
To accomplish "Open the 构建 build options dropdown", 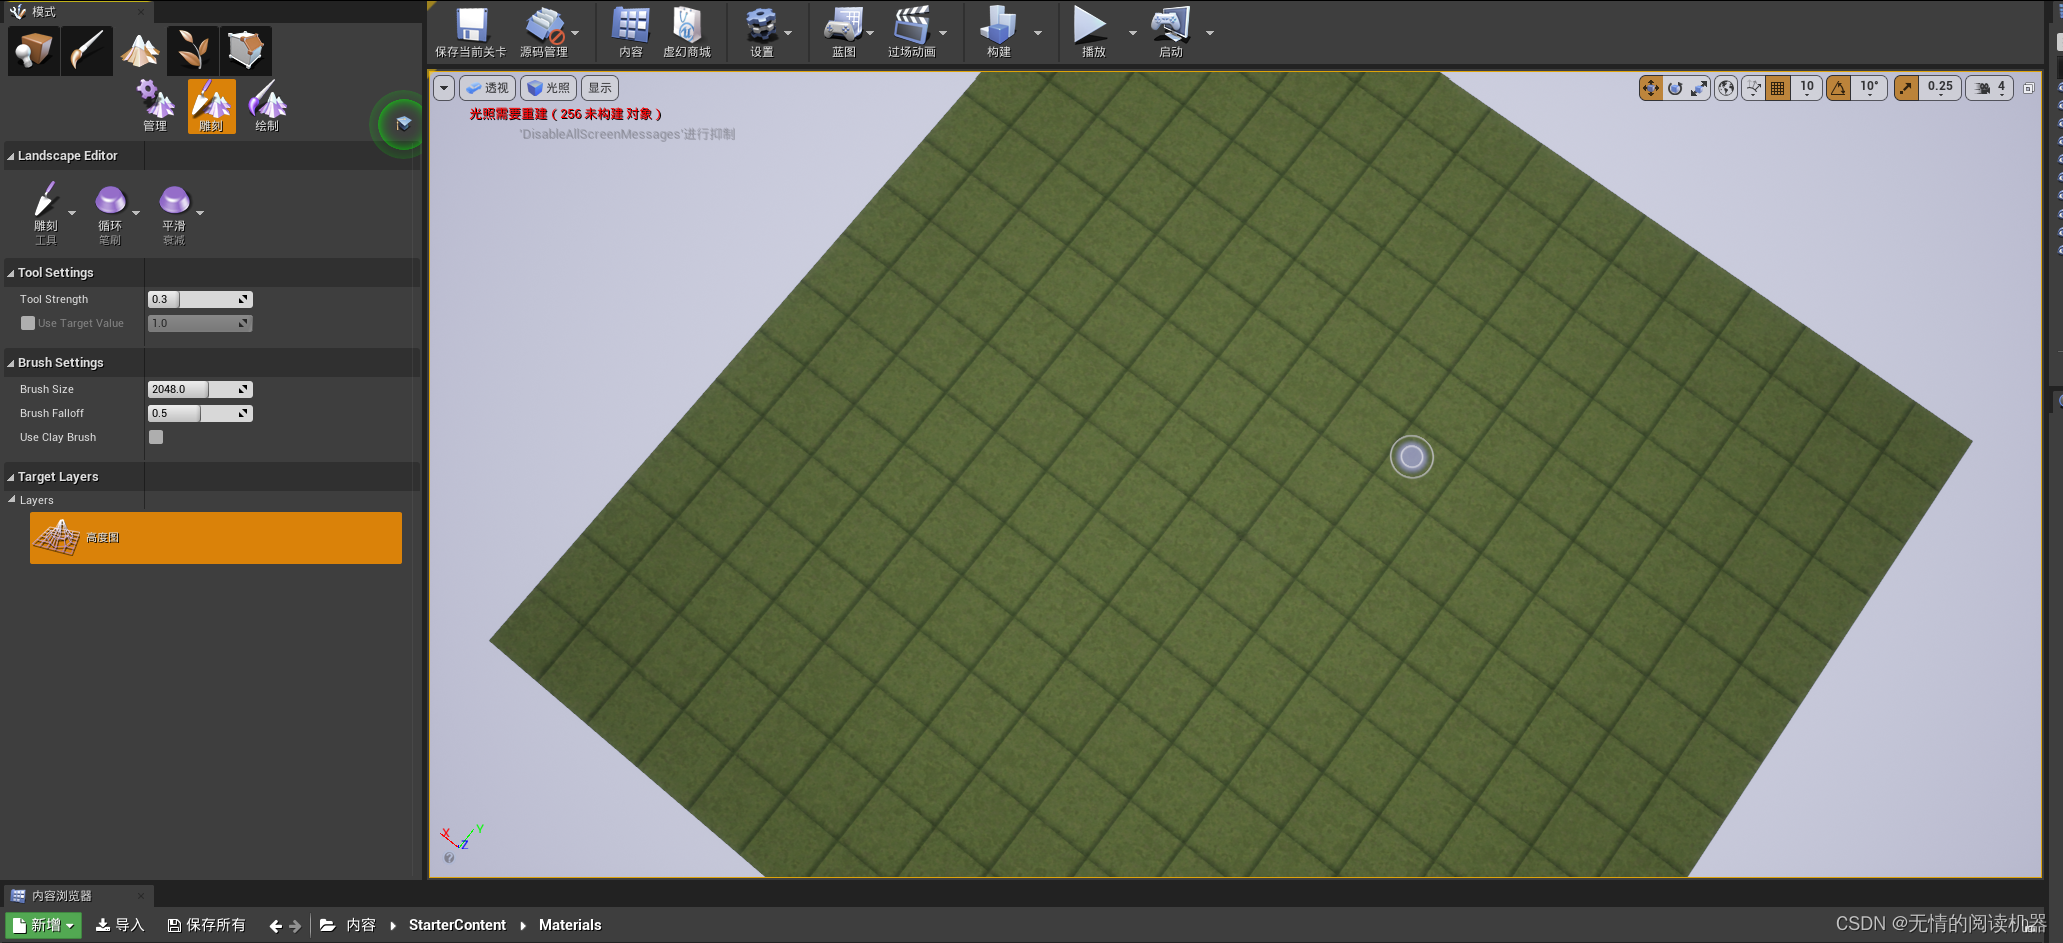I will (1038, 32).
